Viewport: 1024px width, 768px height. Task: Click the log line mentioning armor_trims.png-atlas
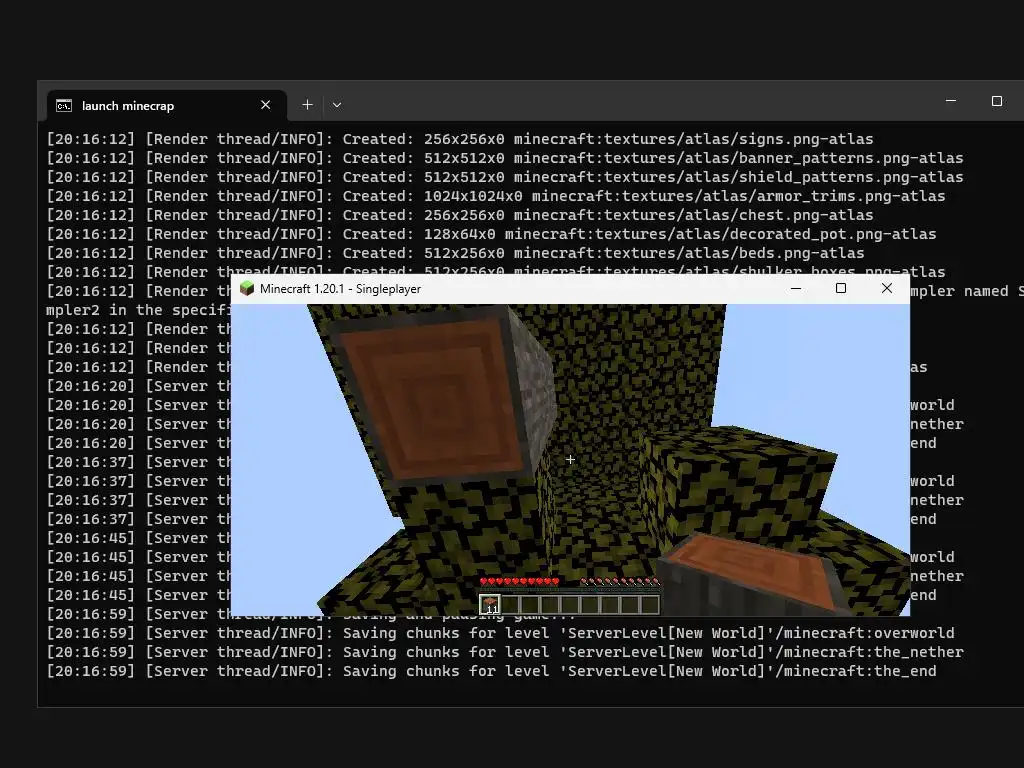496,196
